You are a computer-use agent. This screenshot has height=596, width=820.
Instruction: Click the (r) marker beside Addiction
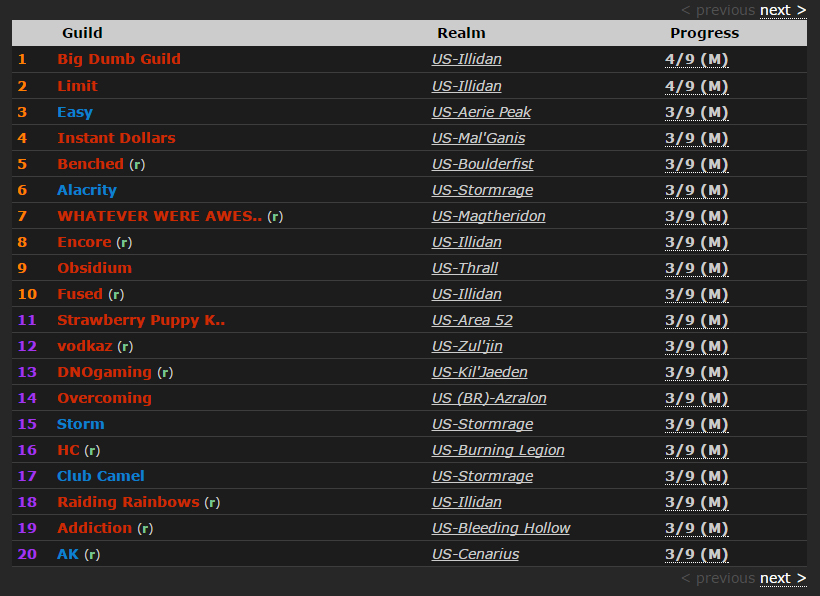(x=145, y=529)
